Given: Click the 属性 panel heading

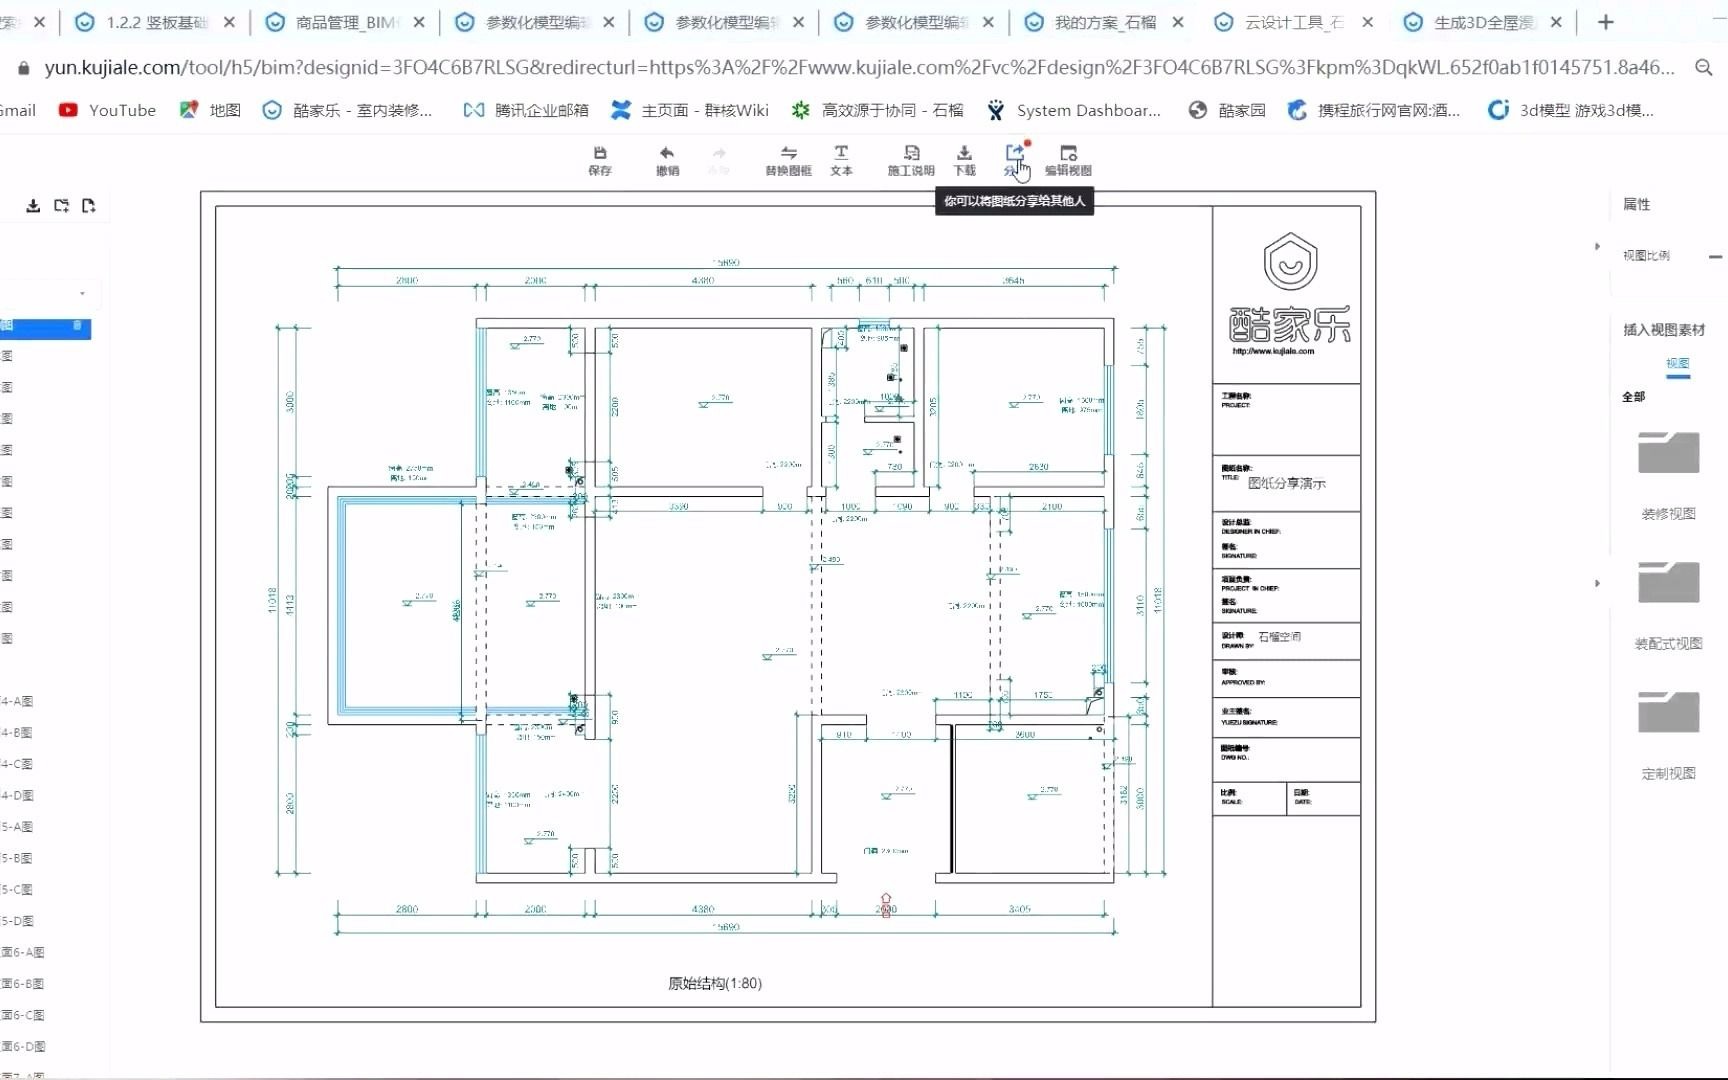Looking at the screenshot, I should coord(1636,204).
